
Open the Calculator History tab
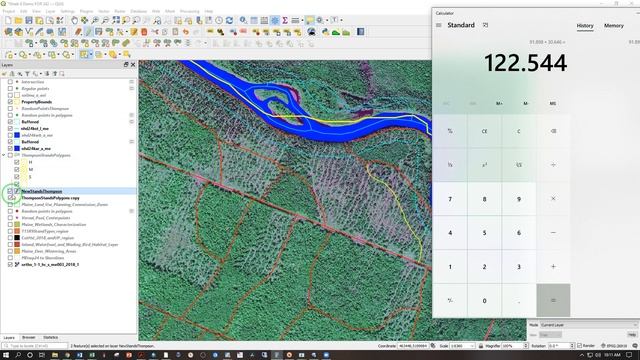point(585,26)
